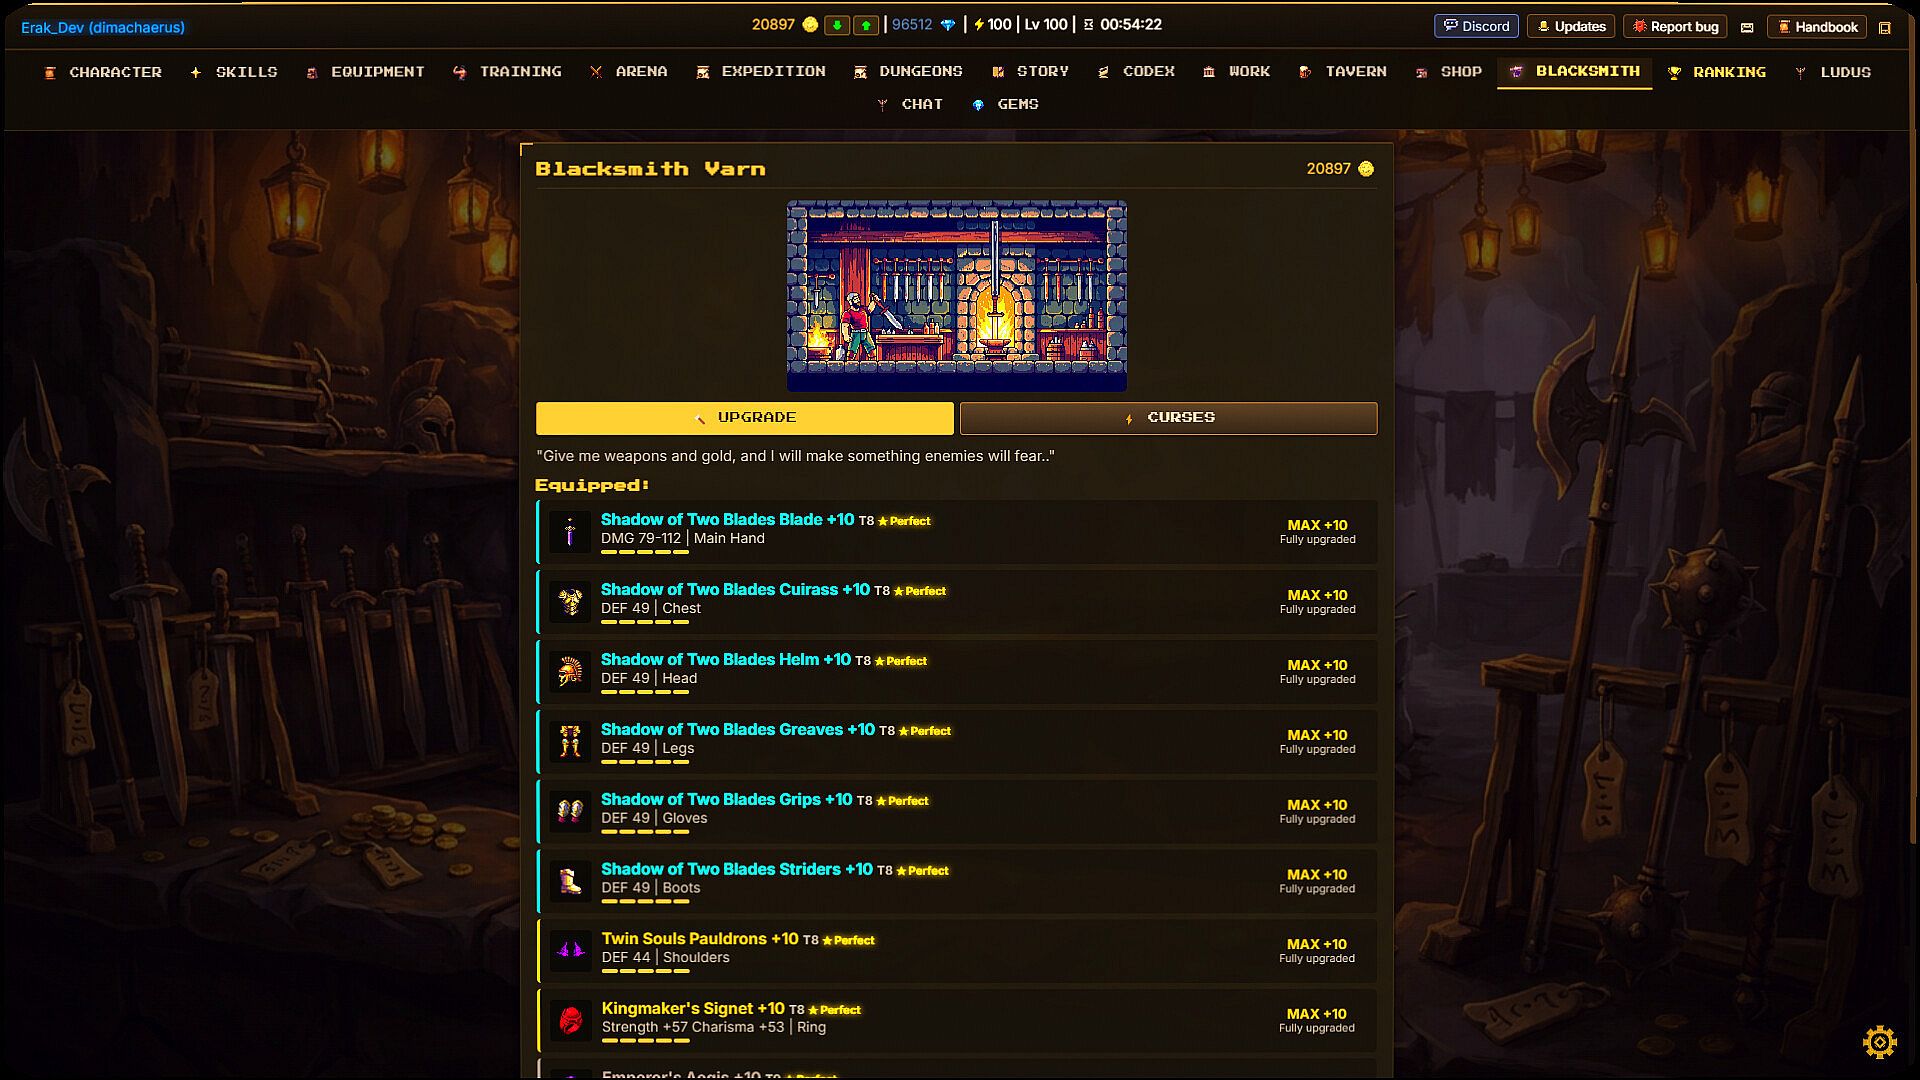The image size is (1920, 1080).
Task: Select the Shadow of Two Blades Striders +10 name
Action: point(737,870)
